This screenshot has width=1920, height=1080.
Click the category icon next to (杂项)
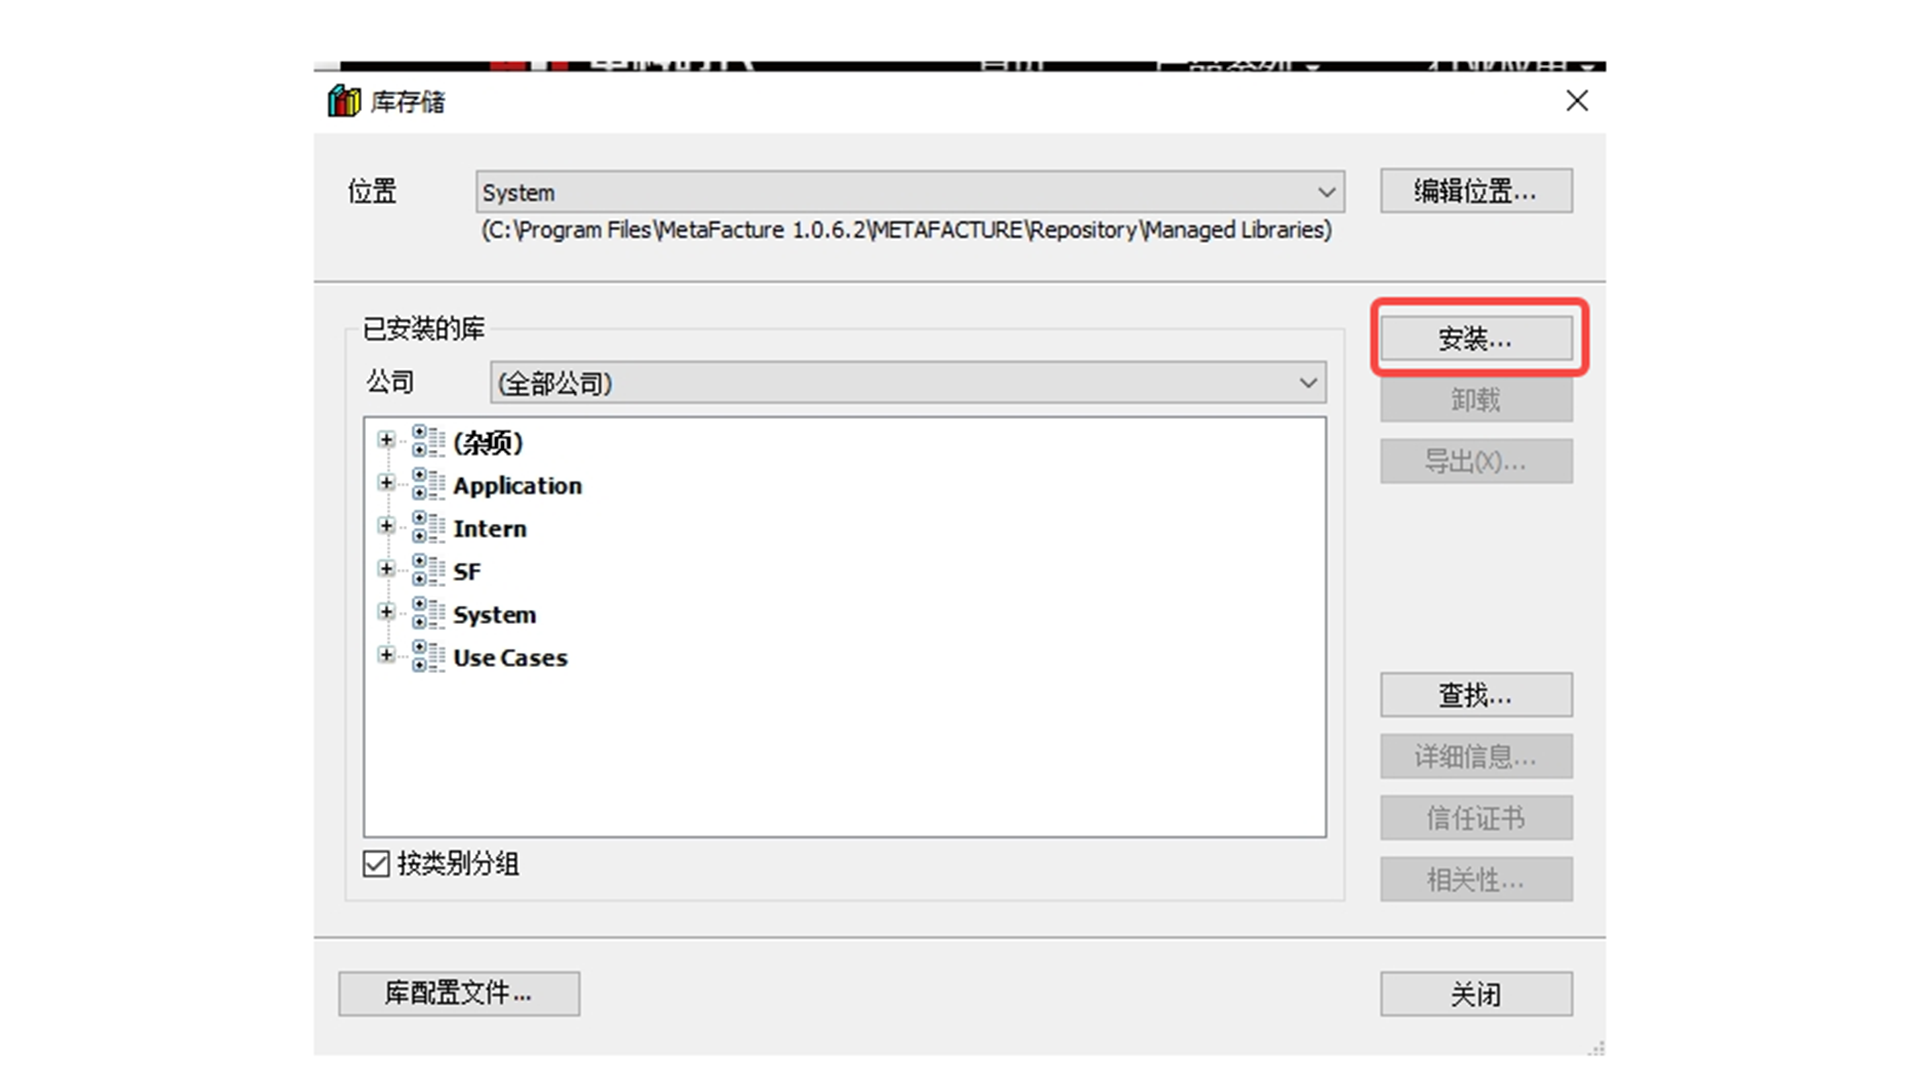pos(428,441)
